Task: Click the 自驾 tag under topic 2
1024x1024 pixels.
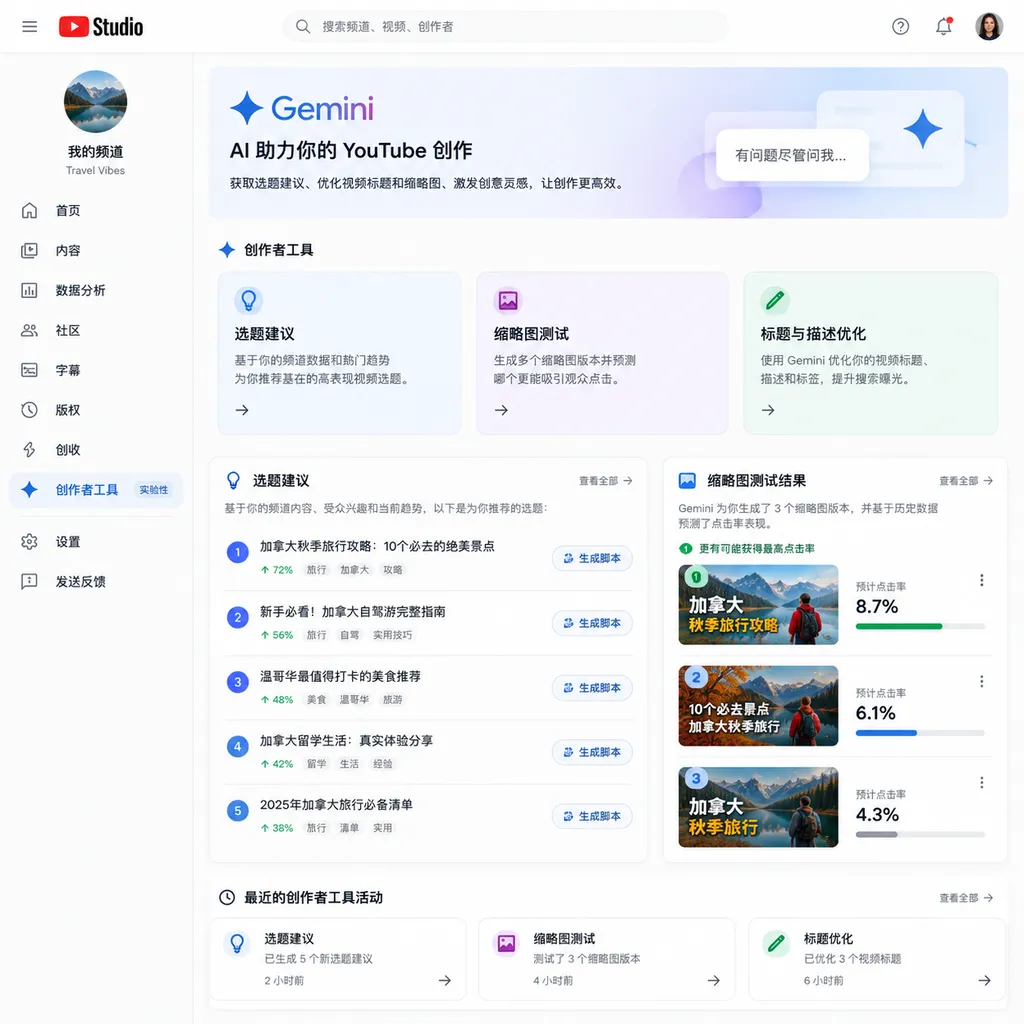Action: click(x=349, y=635)
